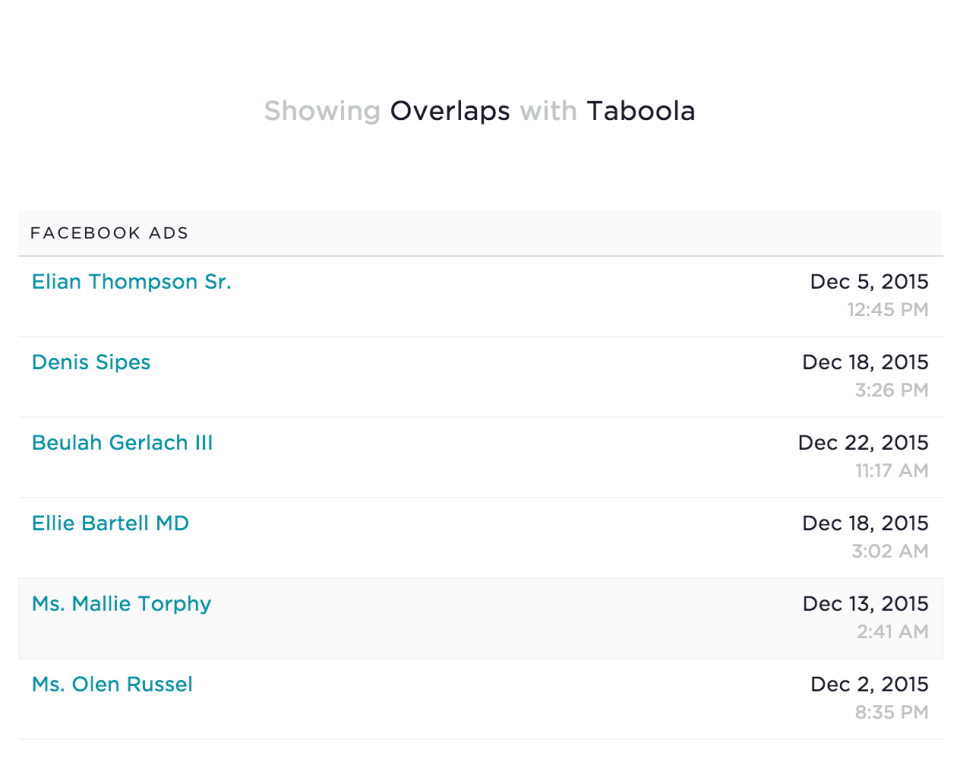Viewport: 960px width, 784px height.
Task: Open Denis Sipes profile link
Action: point(91,362)
